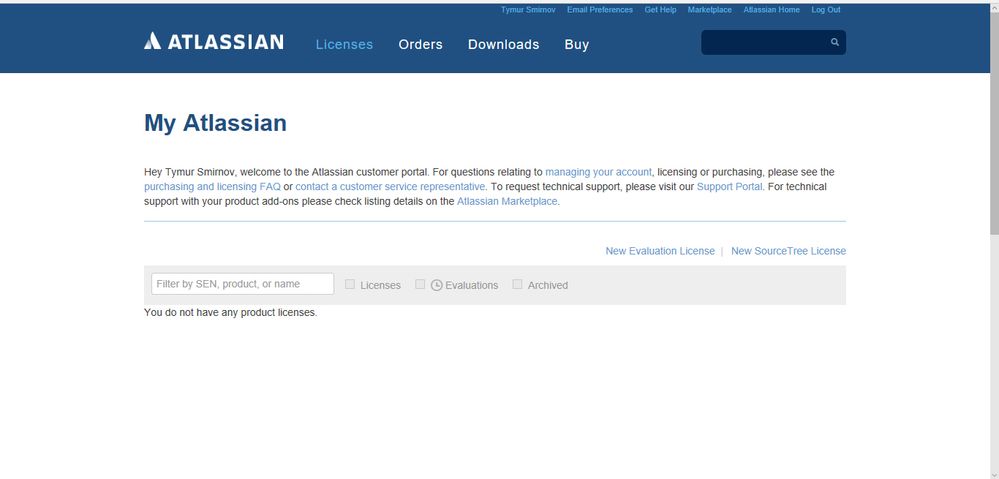
Task: Open the Buy tab
Action: point(577,45)
